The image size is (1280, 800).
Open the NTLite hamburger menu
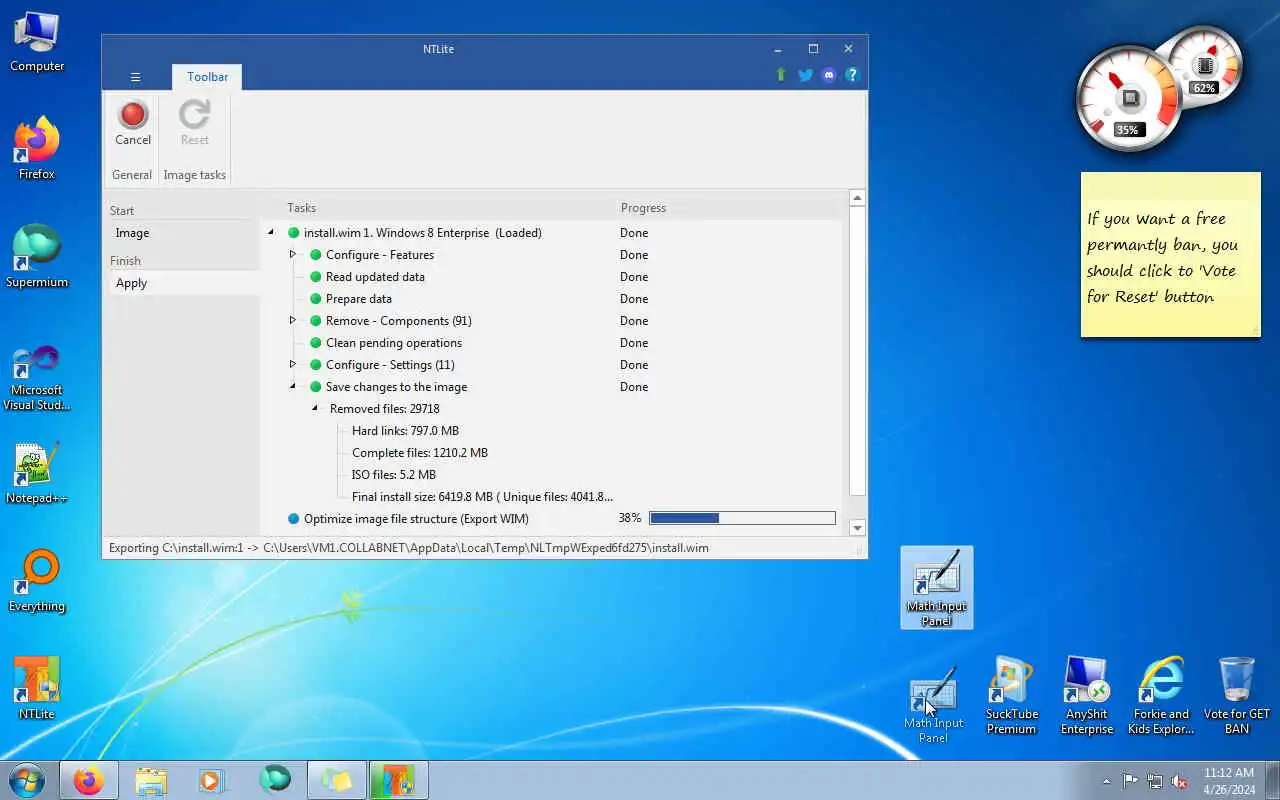tap(135, 77)
